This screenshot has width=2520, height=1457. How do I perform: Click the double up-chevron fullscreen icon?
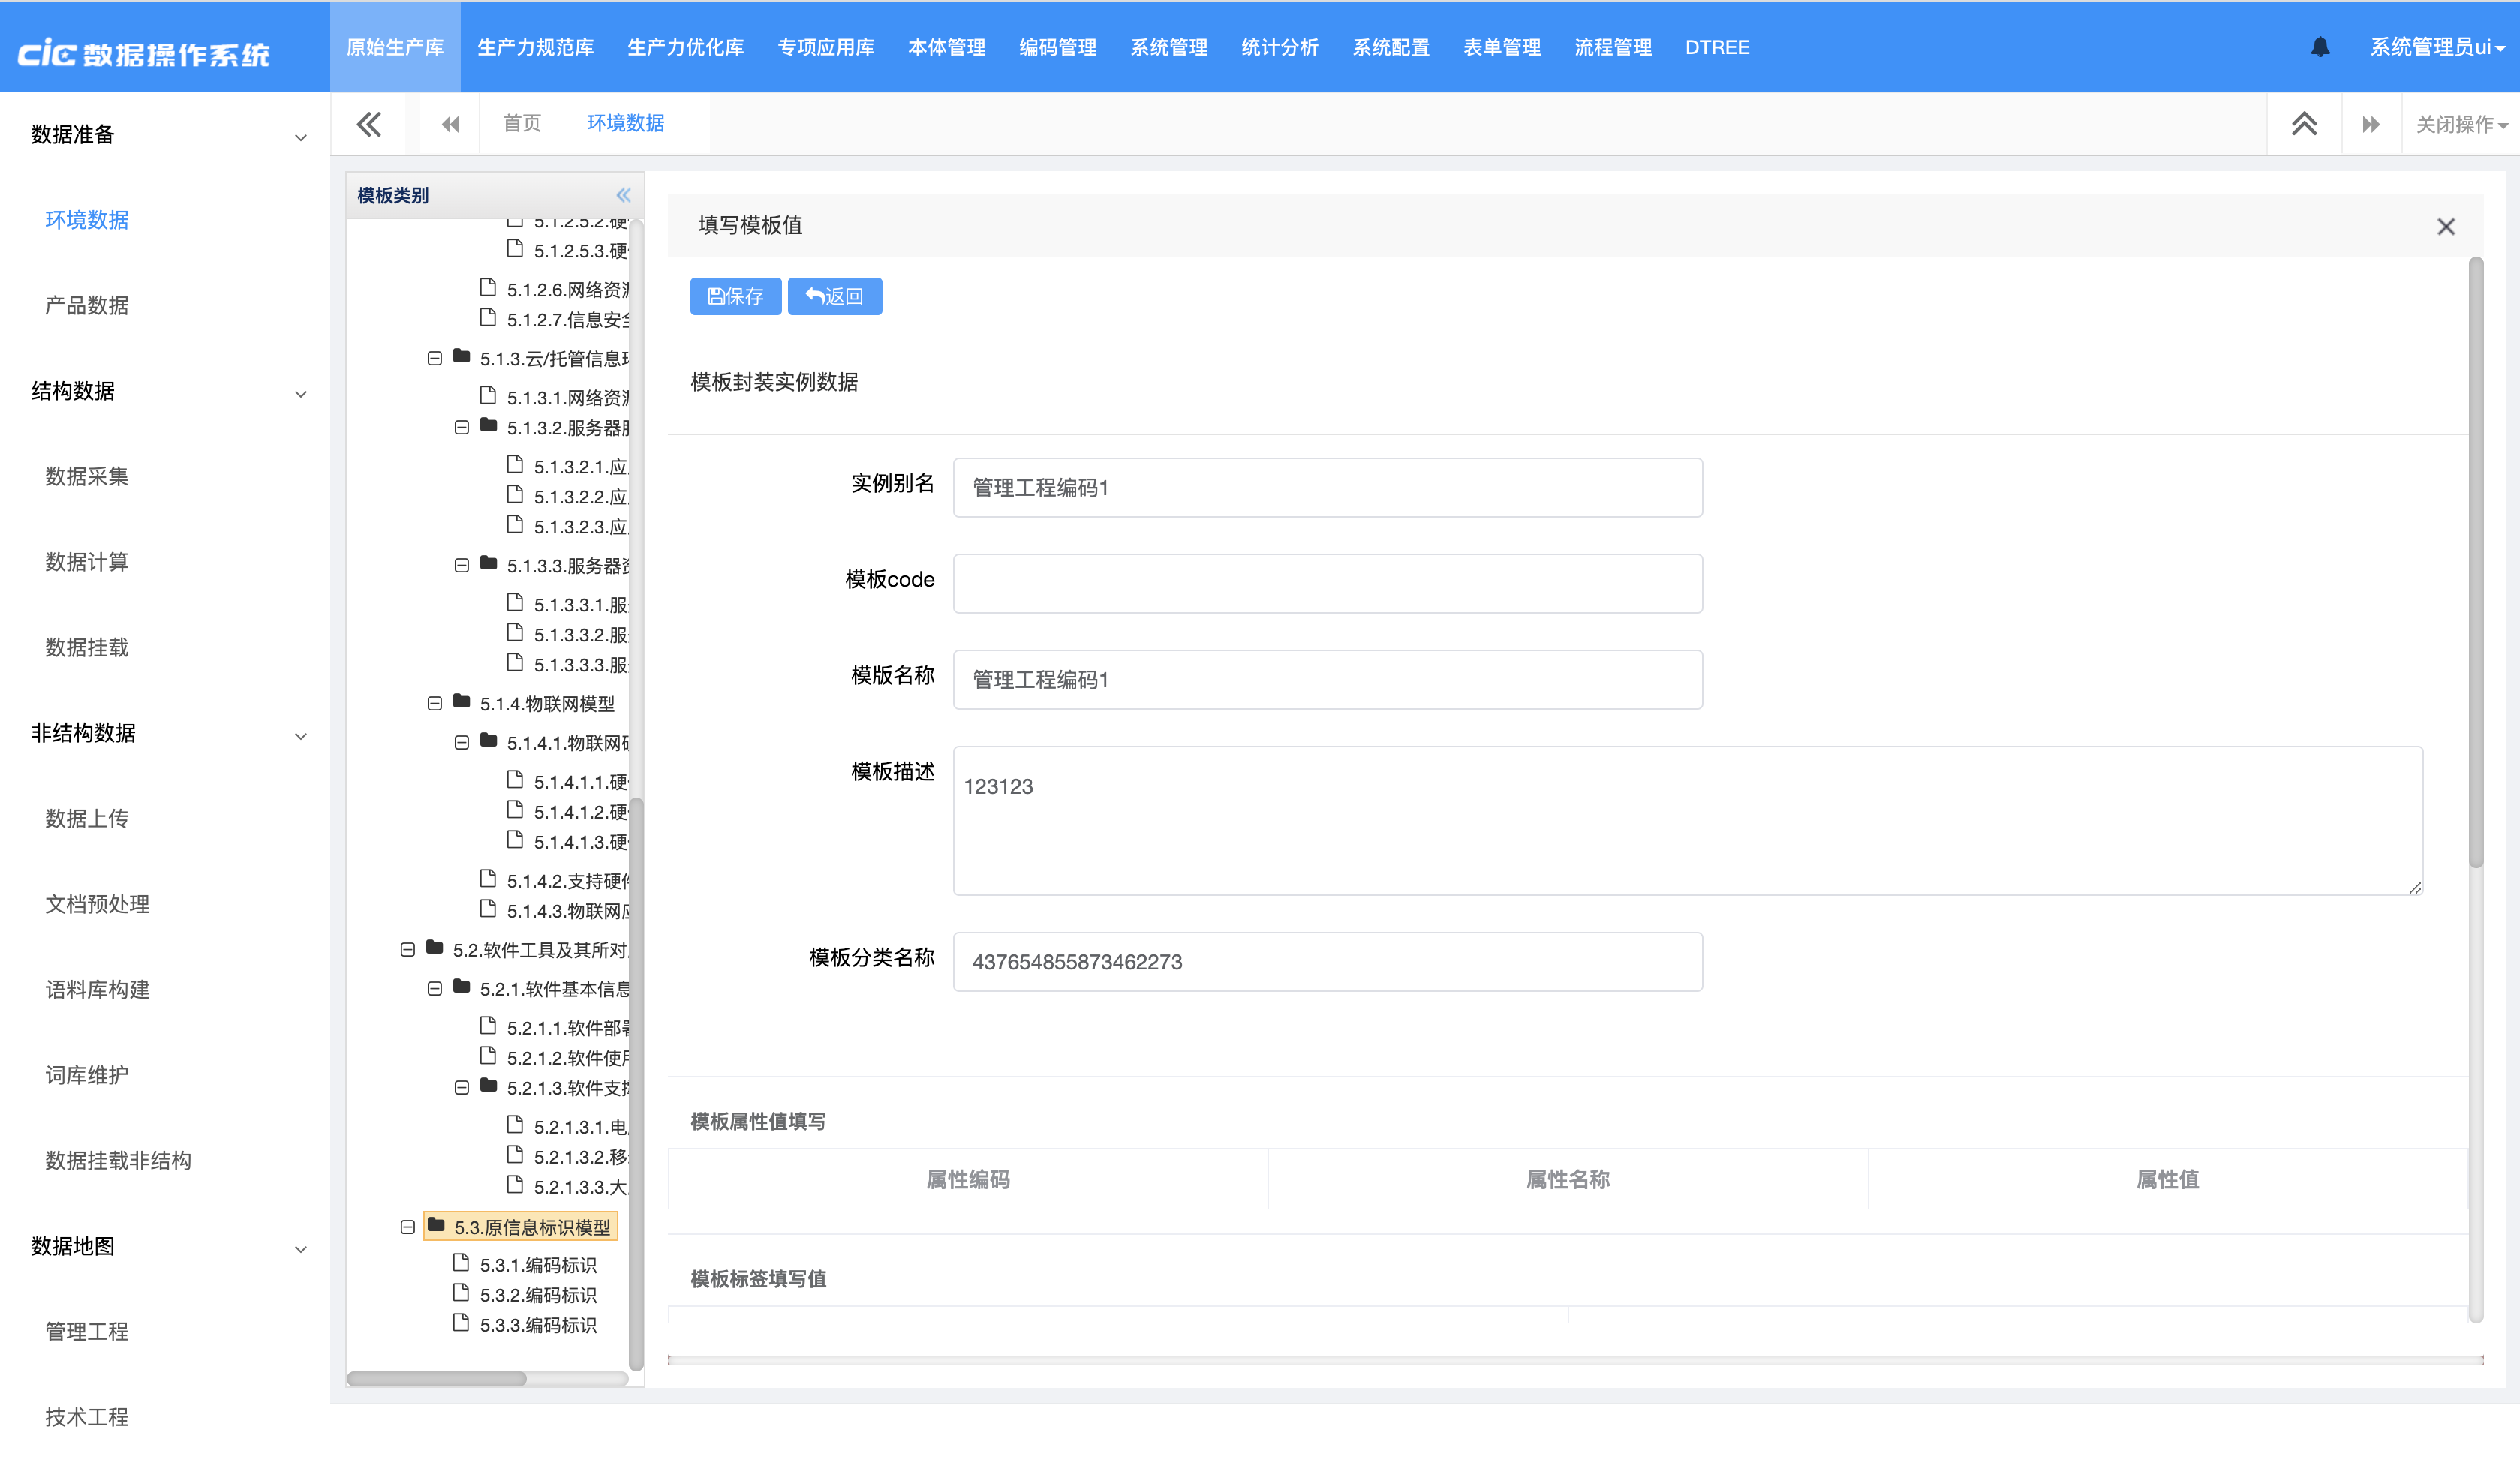click(2304, 124)
